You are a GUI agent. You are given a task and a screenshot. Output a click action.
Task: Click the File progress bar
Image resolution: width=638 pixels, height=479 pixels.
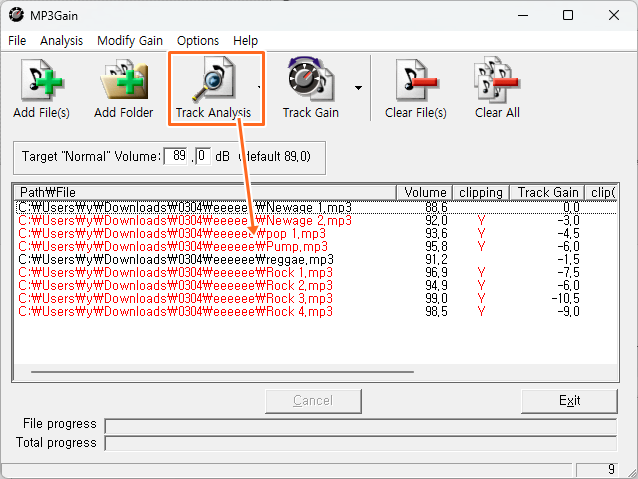[x=361, y=426]
